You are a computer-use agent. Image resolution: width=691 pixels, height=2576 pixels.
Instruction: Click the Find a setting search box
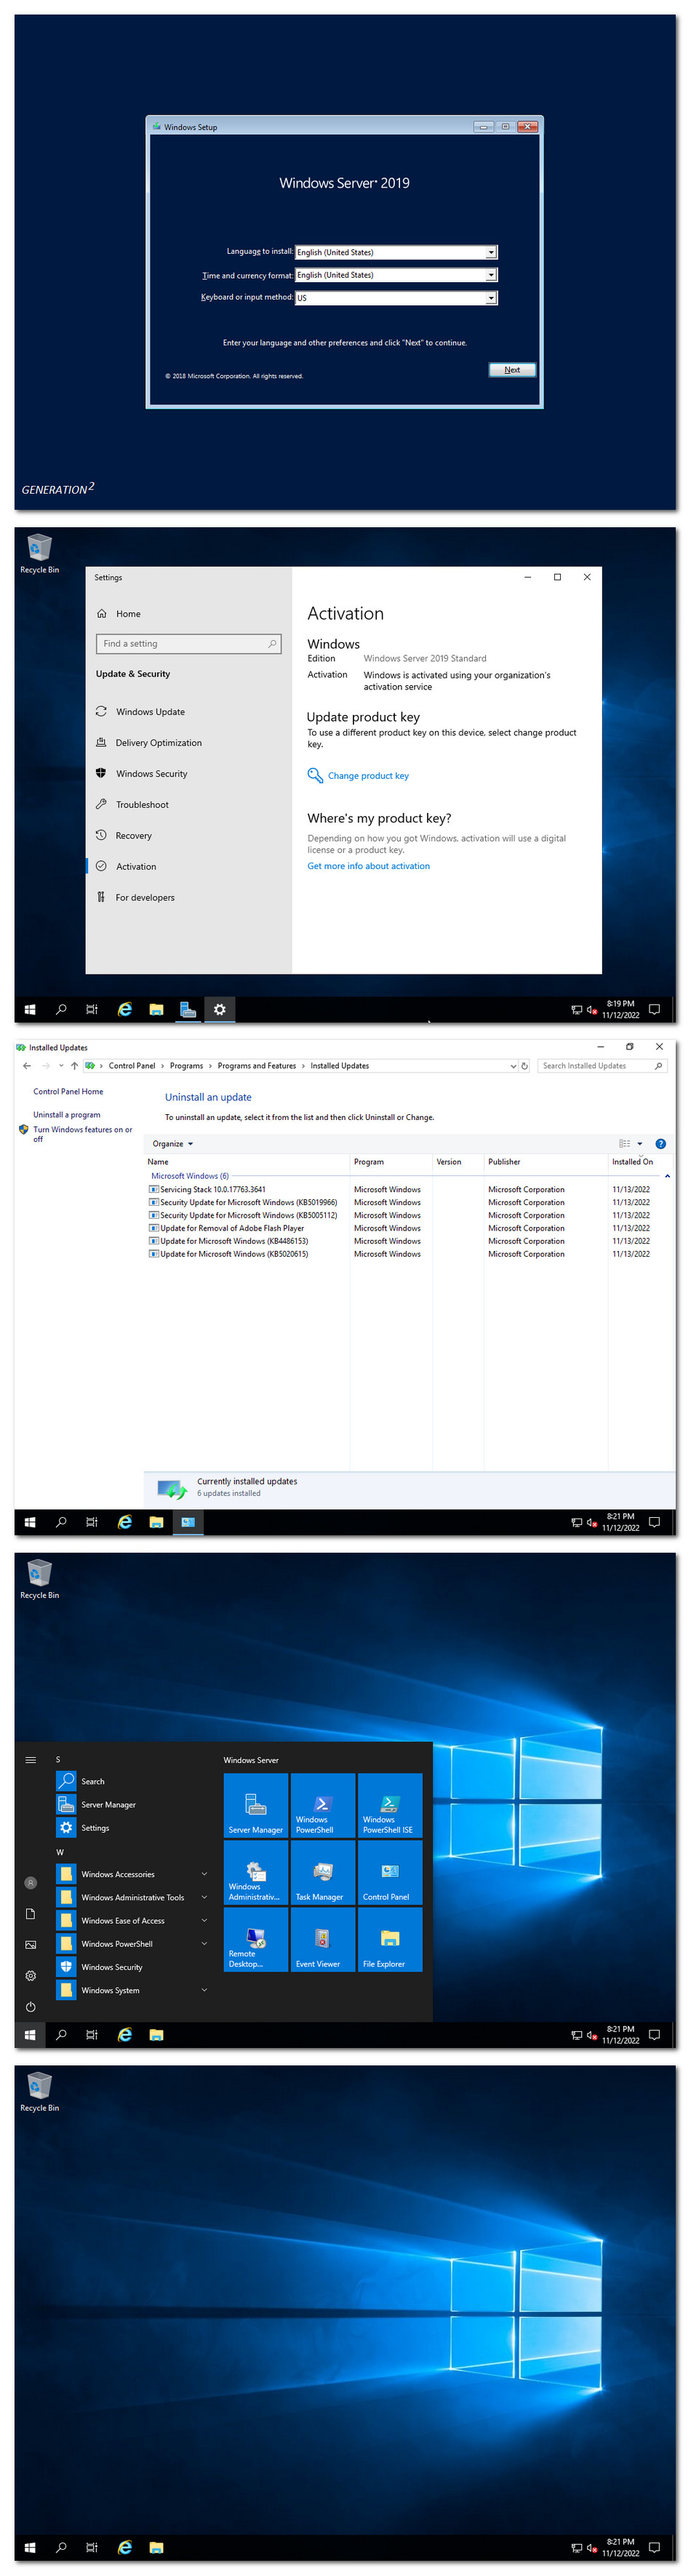coord(187,644)
